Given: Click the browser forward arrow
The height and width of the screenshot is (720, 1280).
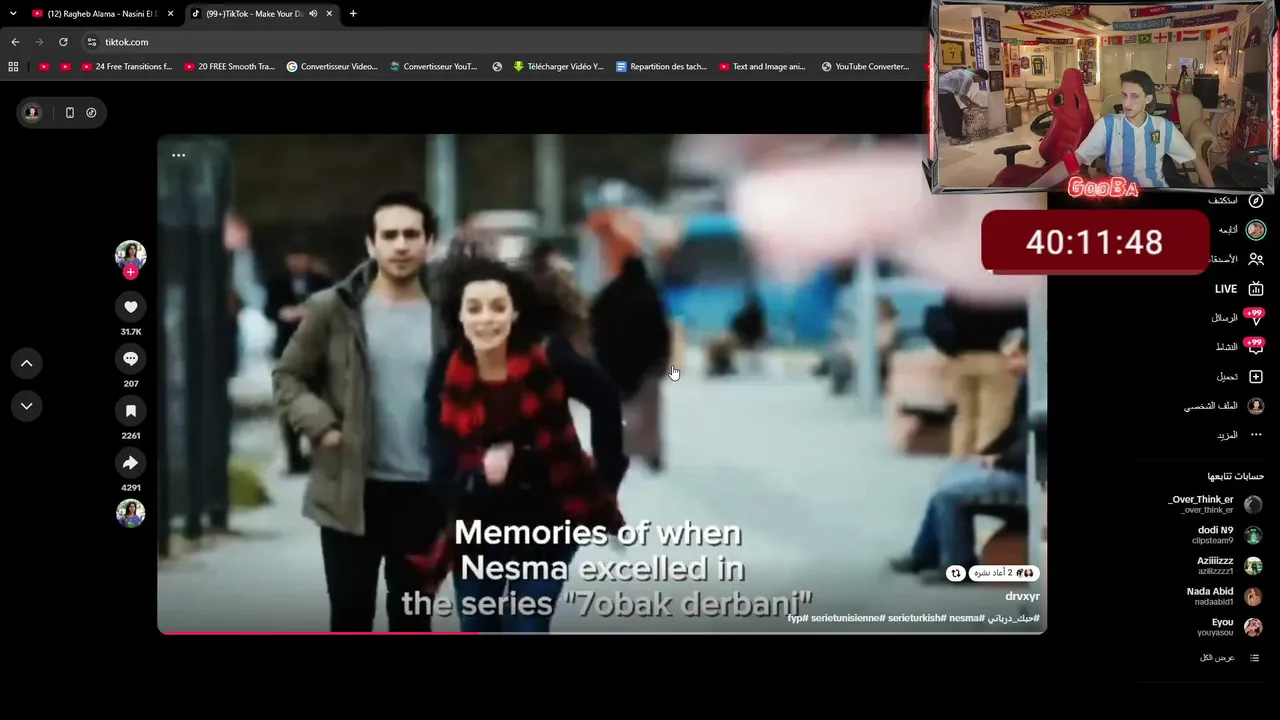Looking at the screenshot, I should pyautogui.click(x=39, y=42).
